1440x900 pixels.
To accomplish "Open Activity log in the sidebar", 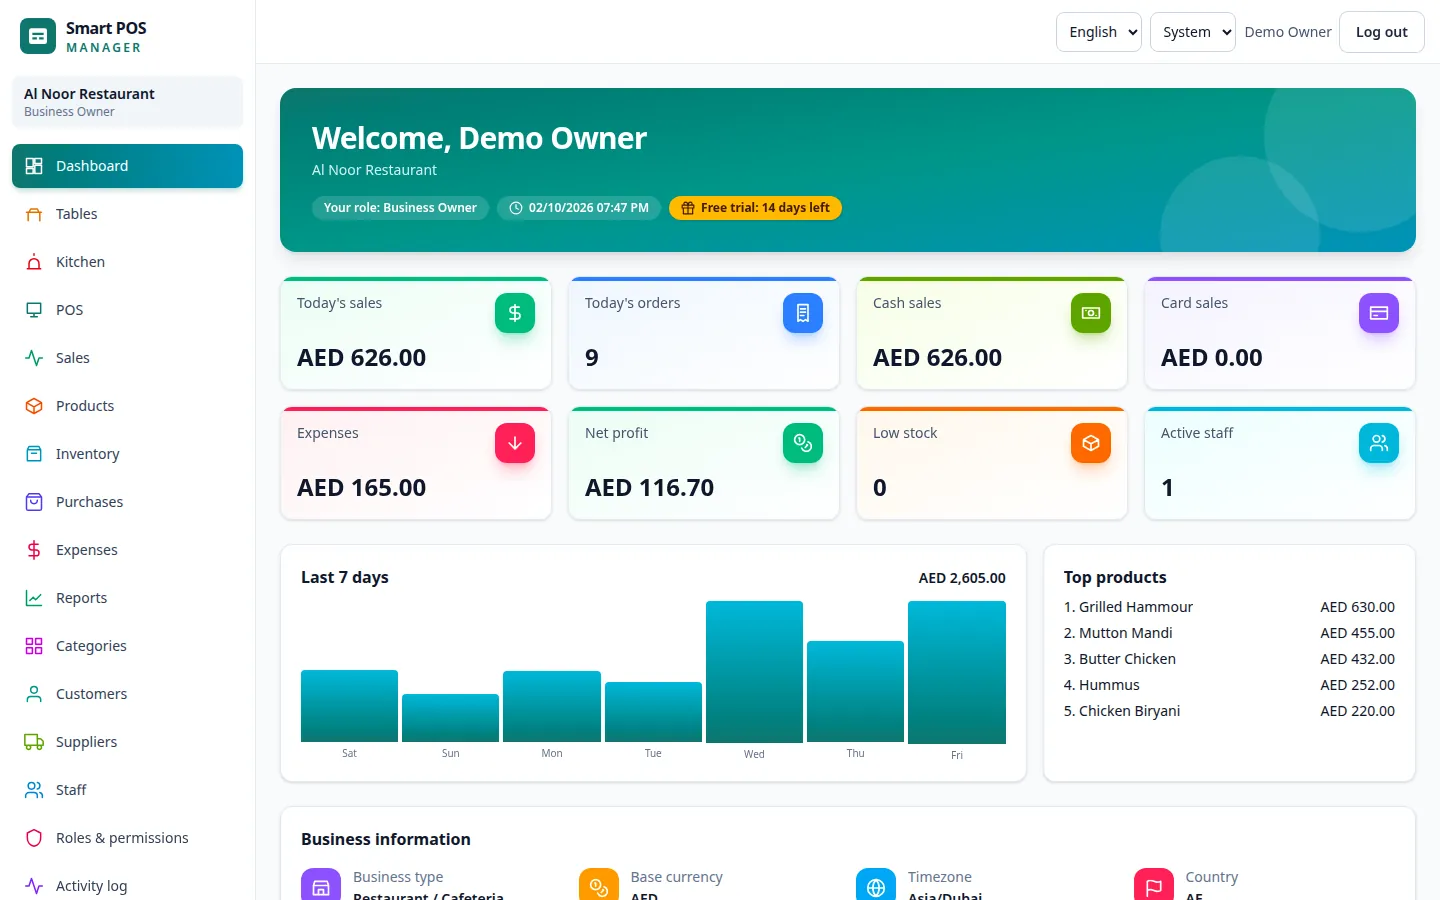I will pyautogui.click(x=127, y=886).
